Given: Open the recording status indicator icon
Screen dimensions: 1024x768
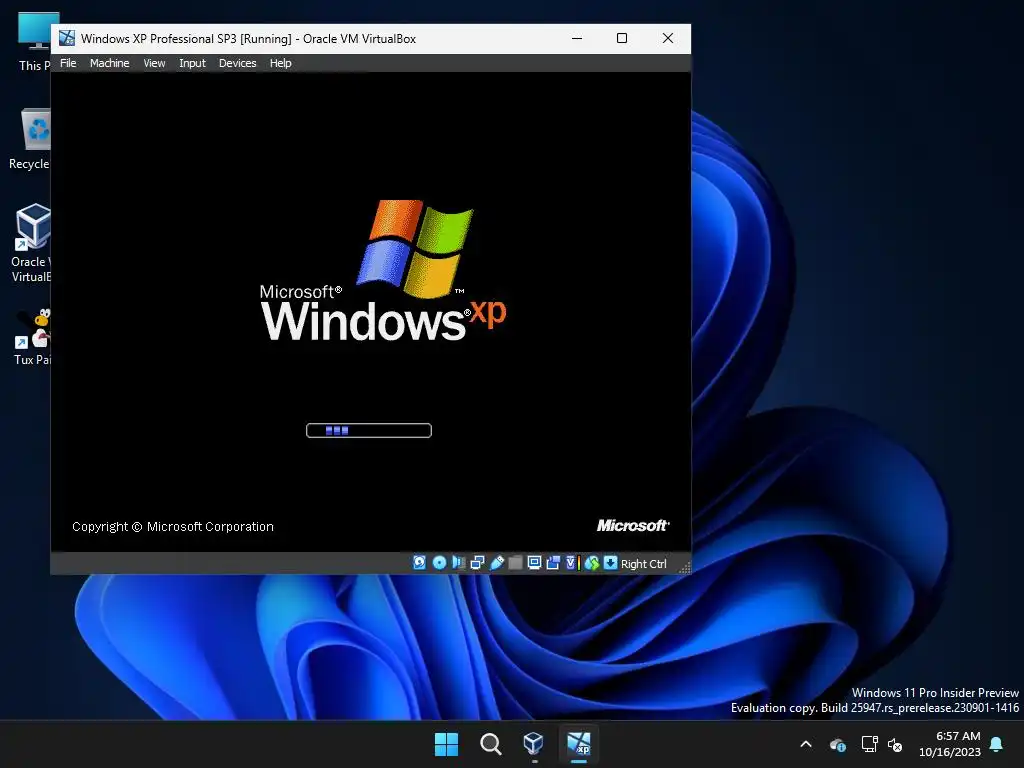Looking at the screenshot, I should tap(553, 563).
